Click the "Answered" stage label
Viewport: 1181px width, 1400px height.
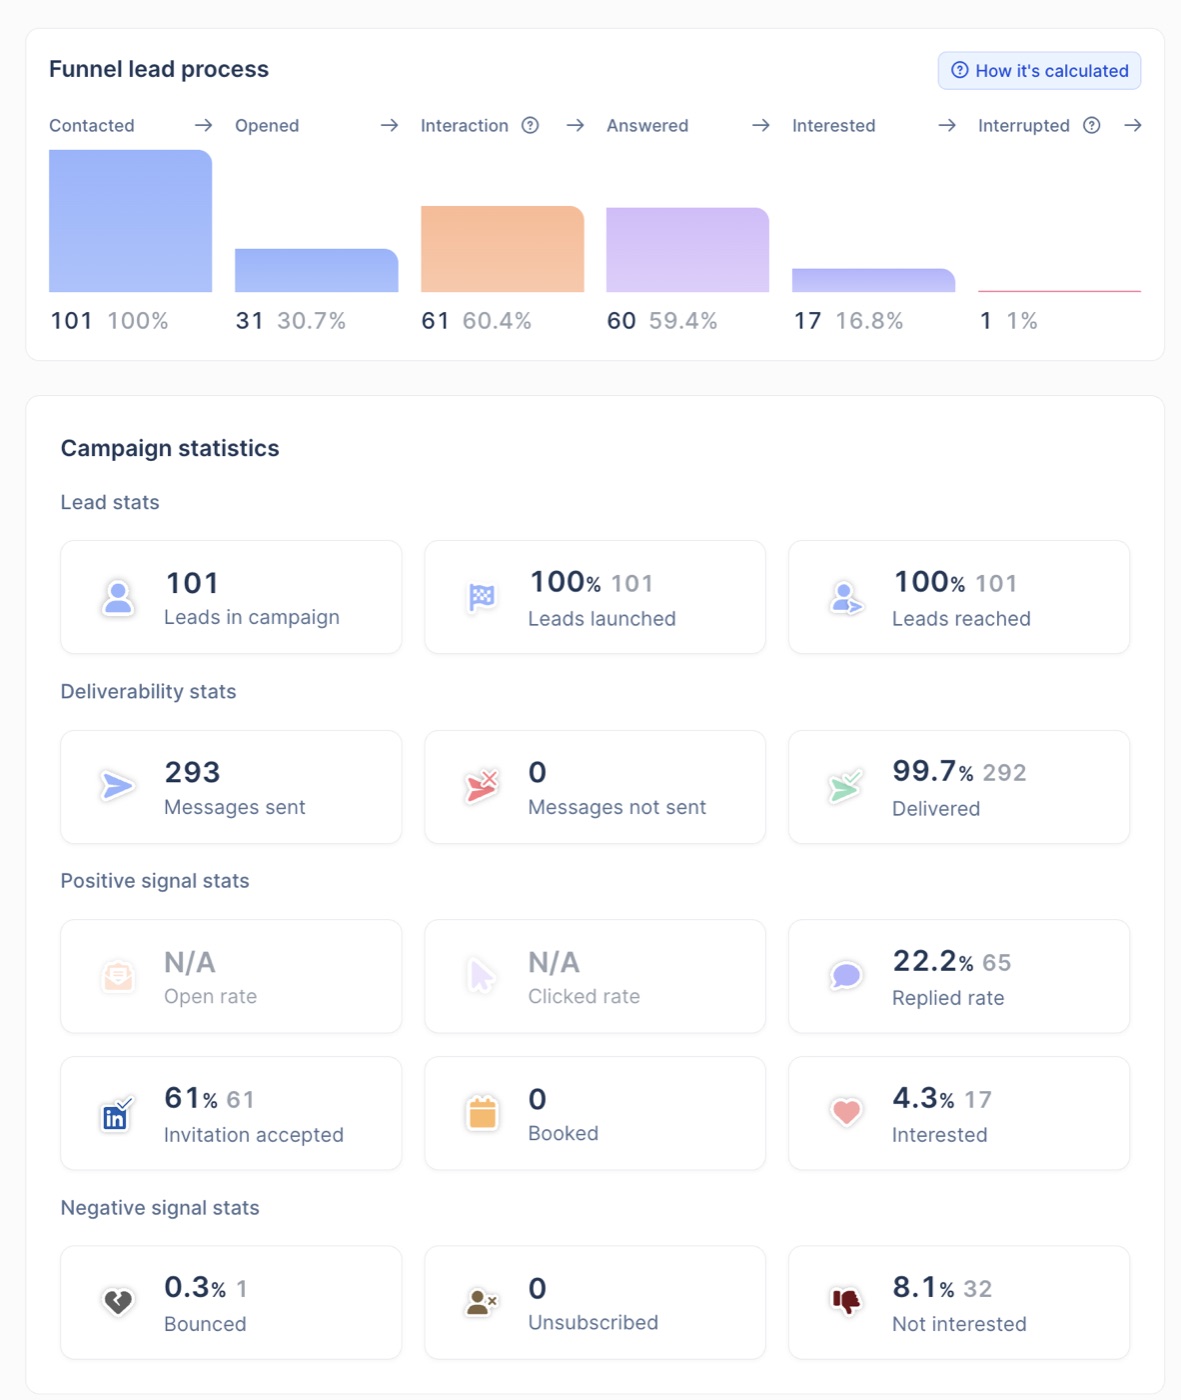[647, 125]
